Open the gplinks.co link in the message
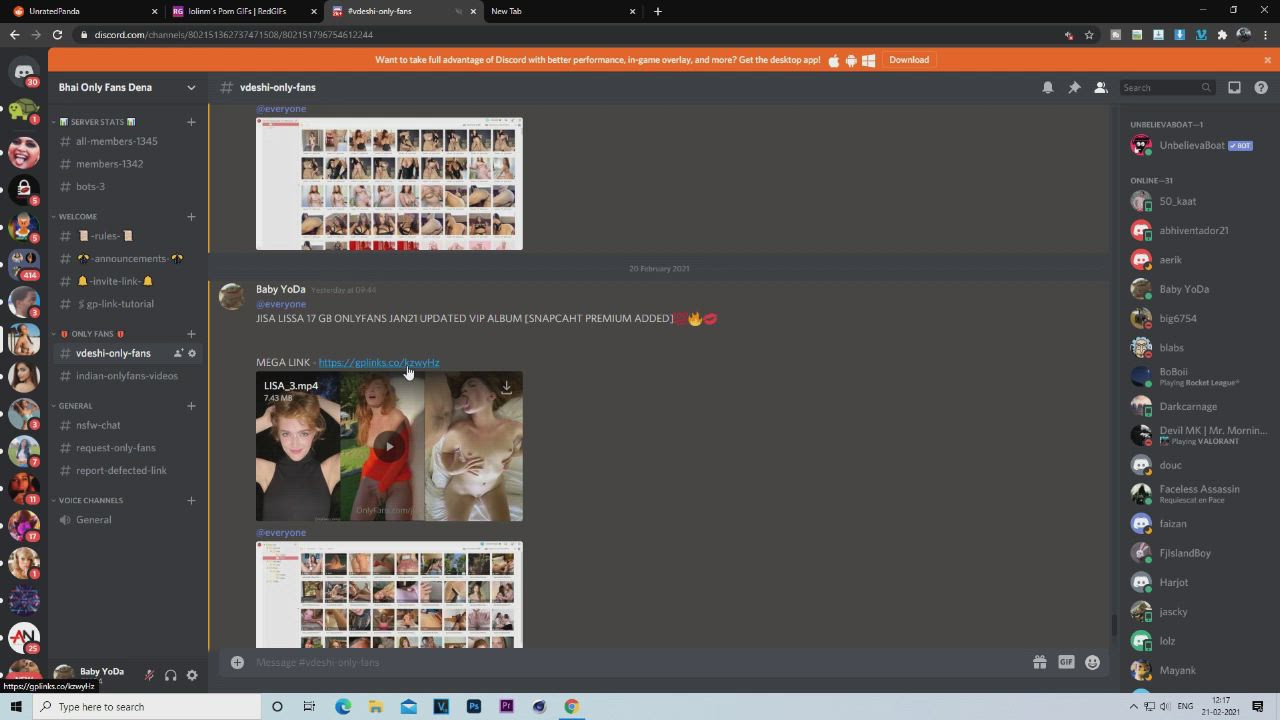The image size is (1280, 720). [x=378, y=362]
